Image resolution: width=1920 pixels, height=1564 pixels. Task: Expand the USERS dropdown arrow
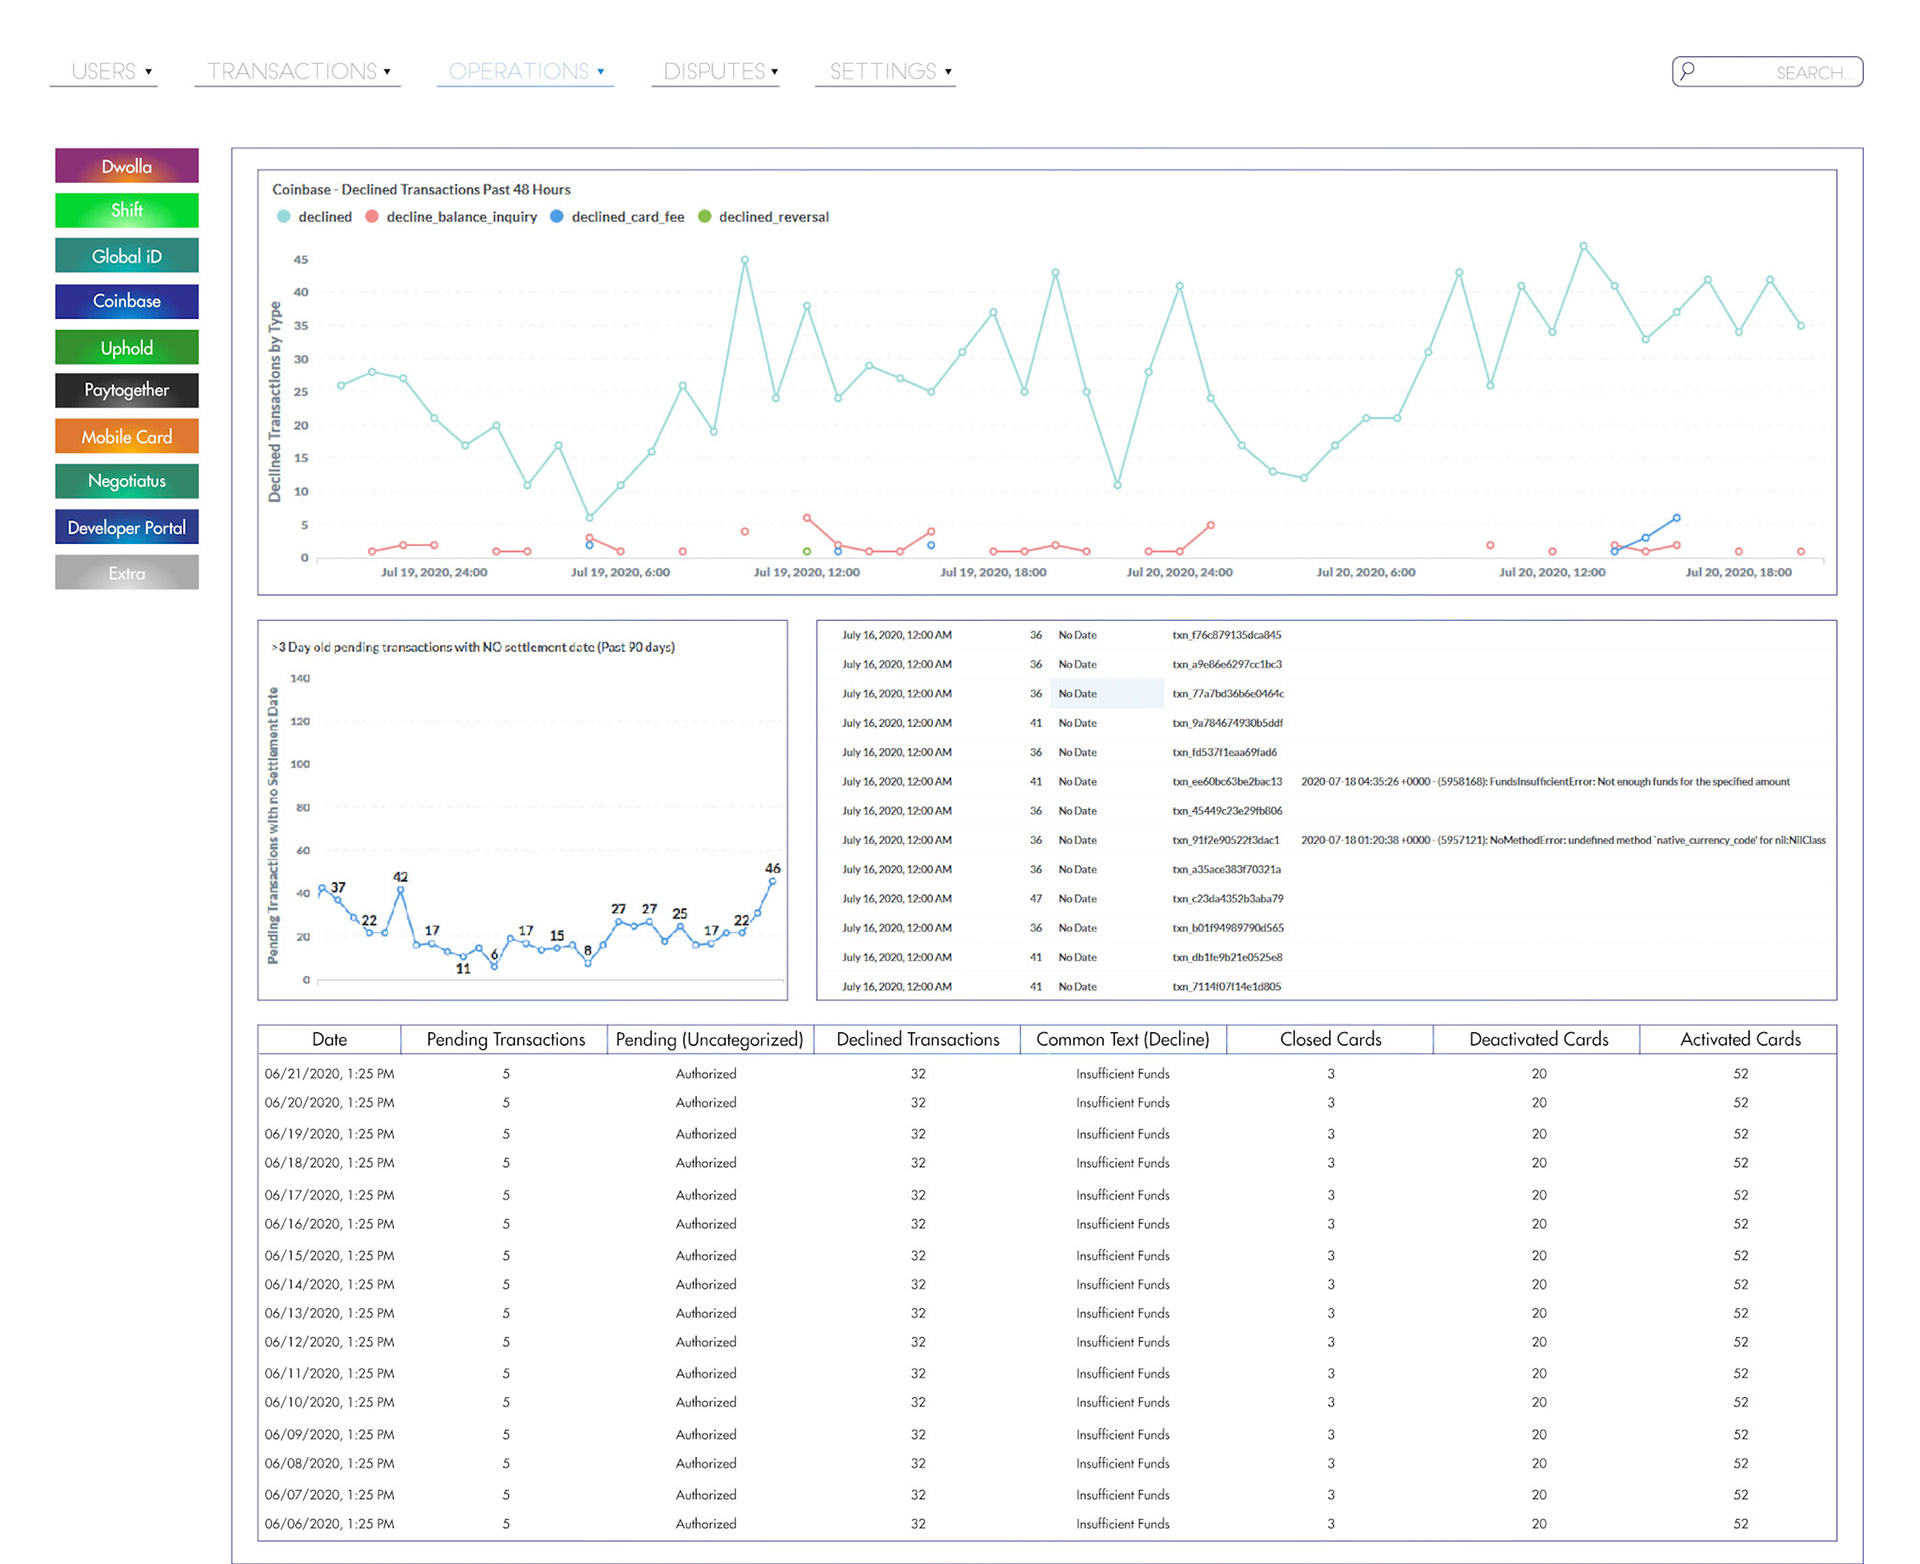point(149,72)
